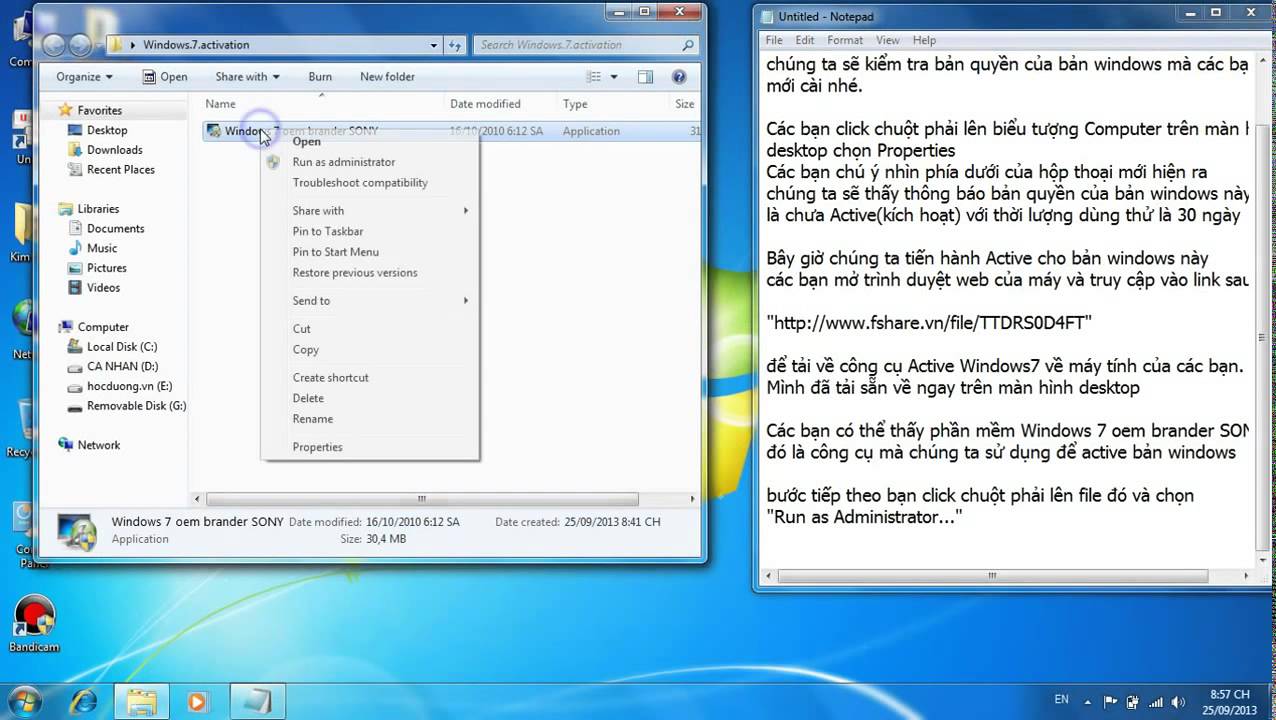Click the Pictures library icon

(76, 268)
